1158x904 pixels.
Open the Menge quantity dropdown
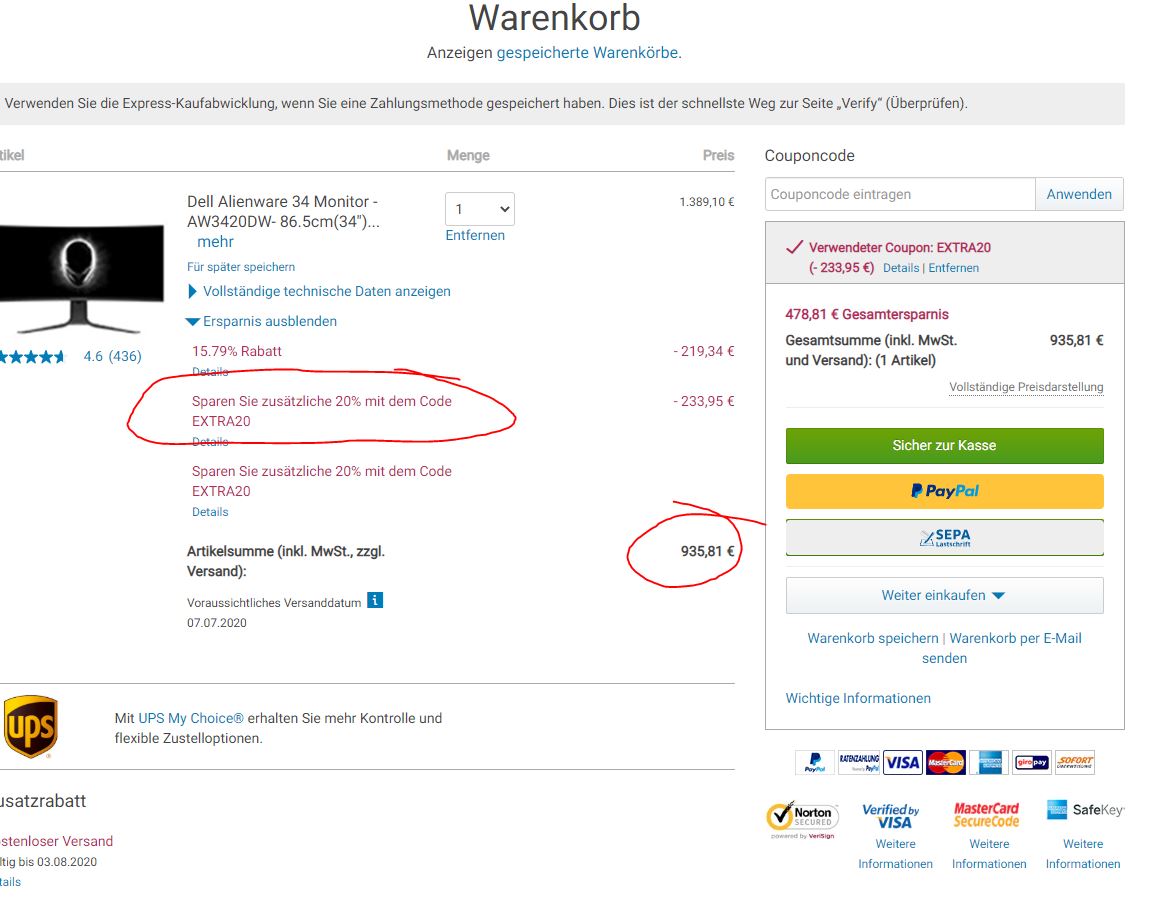point(480,209)
